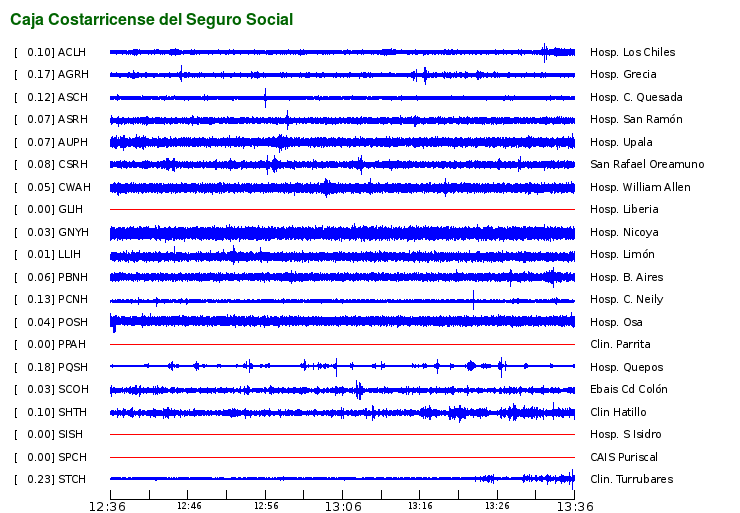Screen dimensions: 740x513
Task: Select station code PQSH
Action: (x=73, y=368)
